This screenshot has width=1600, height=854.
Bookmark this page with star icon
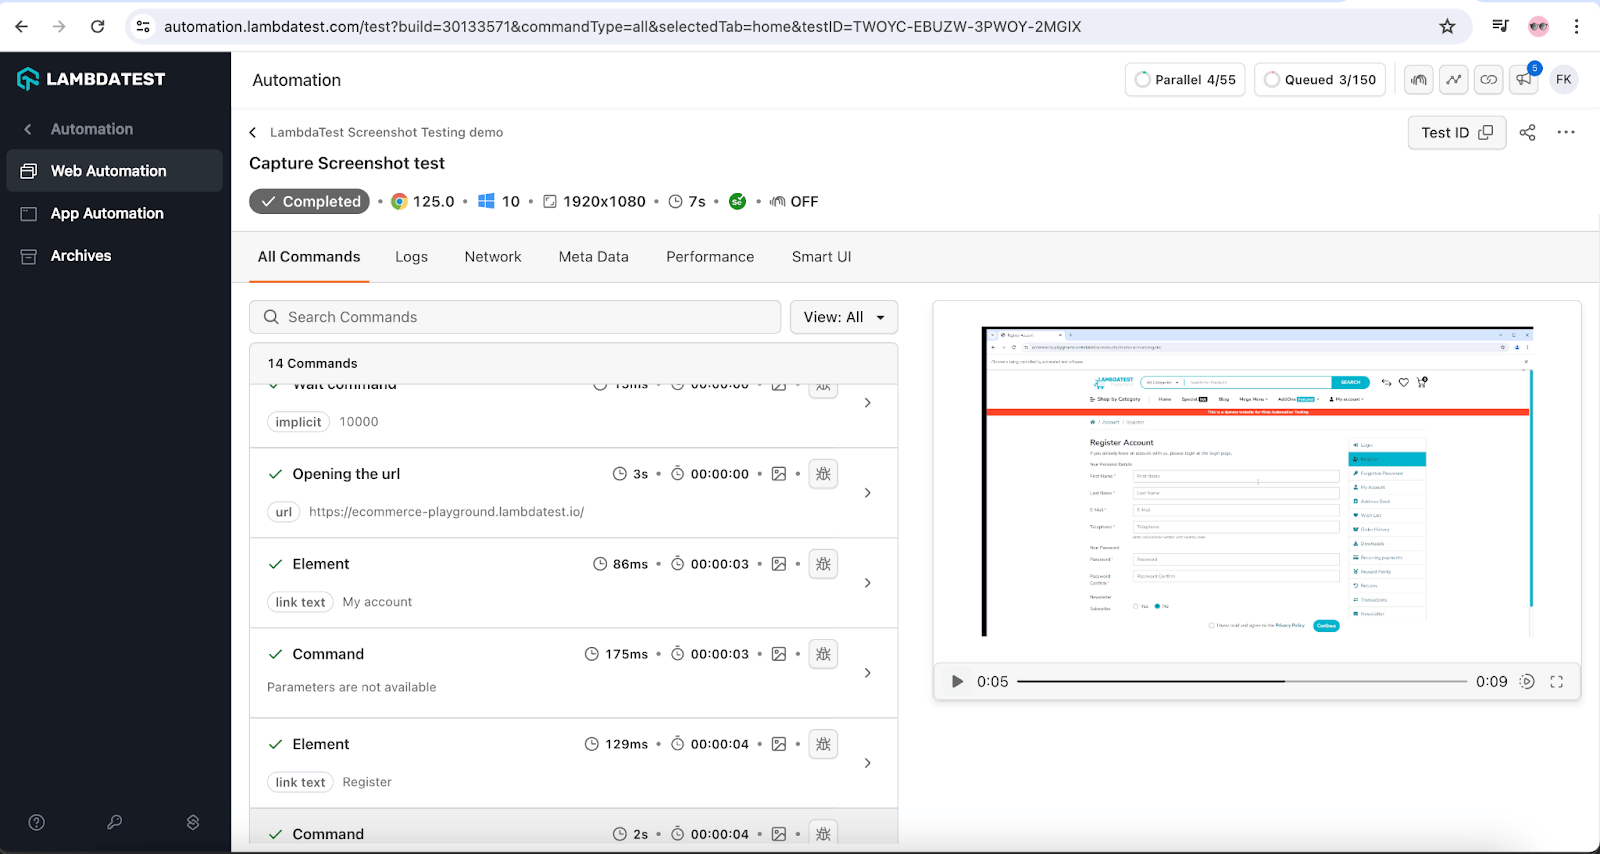tap(1447, 27)
